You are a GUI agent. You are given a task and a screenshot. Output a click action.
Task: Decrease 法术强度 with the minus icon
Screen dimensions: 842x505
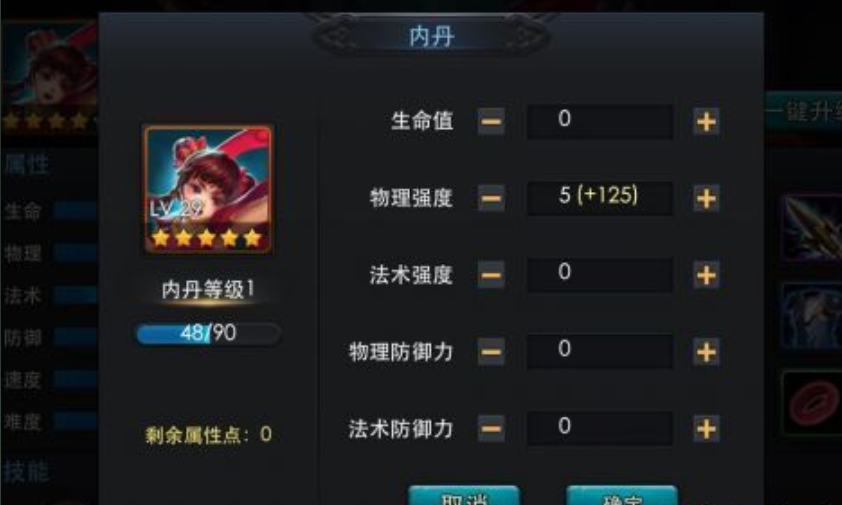491,275
